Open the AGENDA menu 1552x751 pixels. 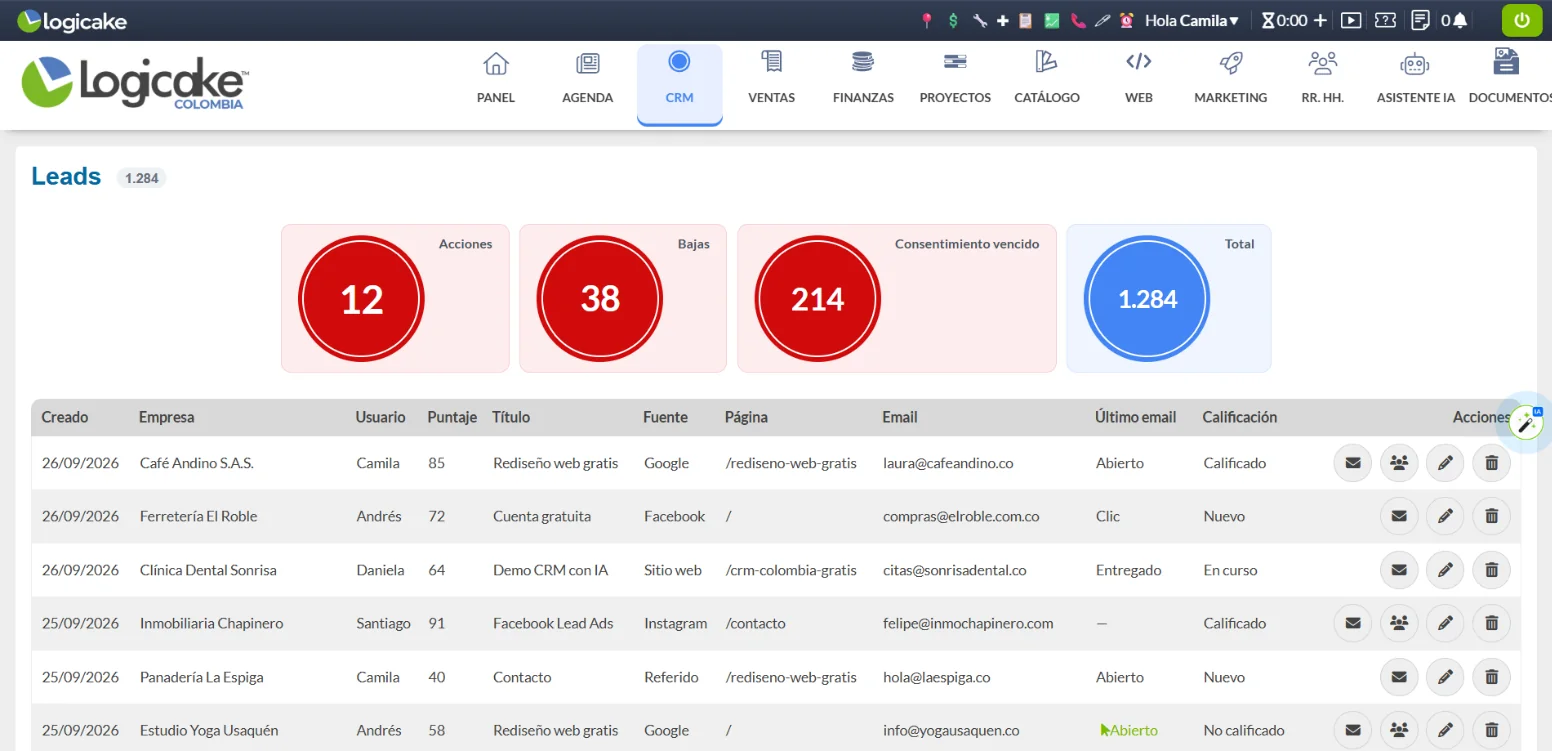pos(588,78)
